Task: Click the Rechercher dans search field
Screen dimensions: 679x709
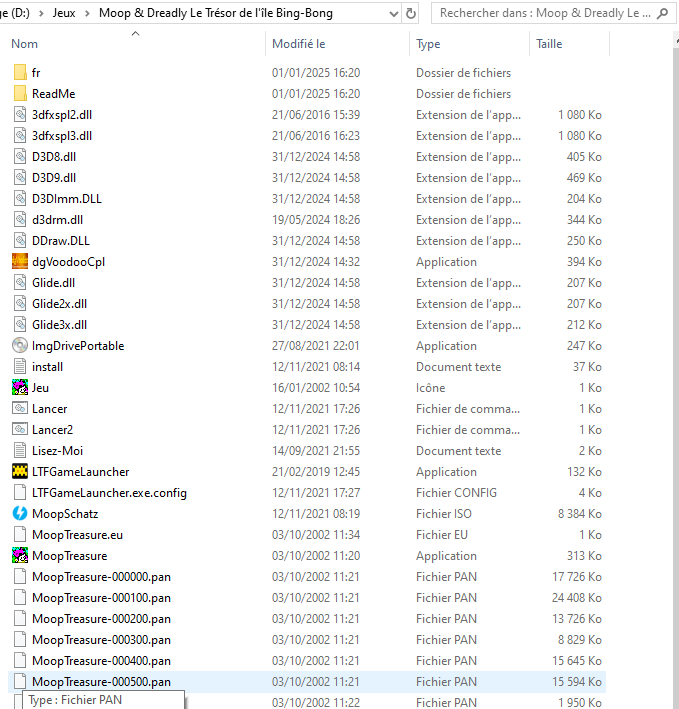Action: point(545,13)
